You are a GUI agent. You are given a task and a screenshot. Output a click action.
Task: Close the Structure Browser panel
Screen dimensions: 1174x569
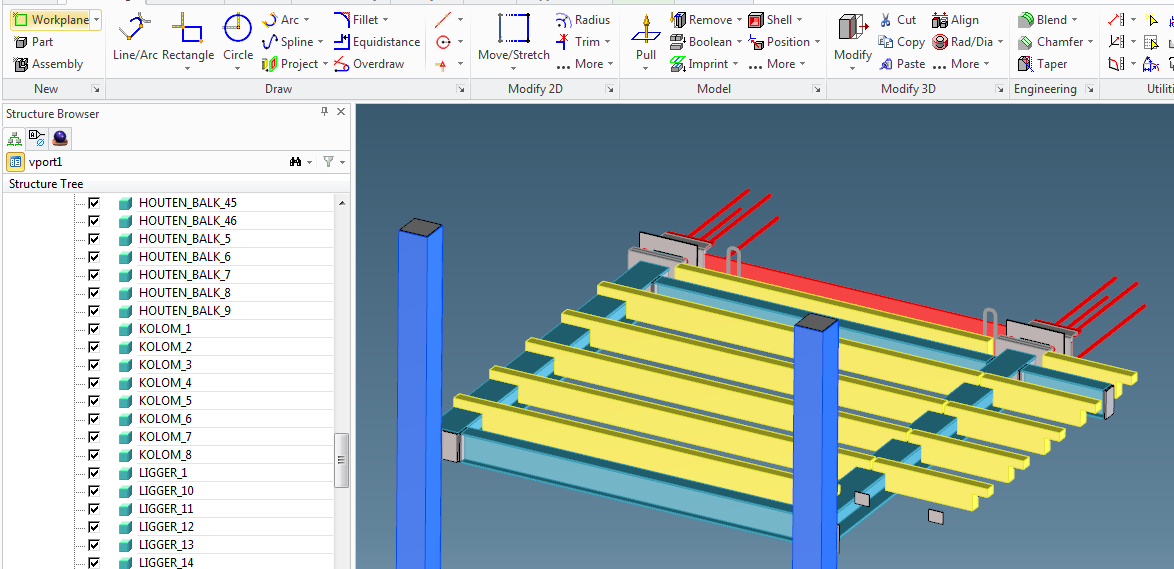point(341,112)
